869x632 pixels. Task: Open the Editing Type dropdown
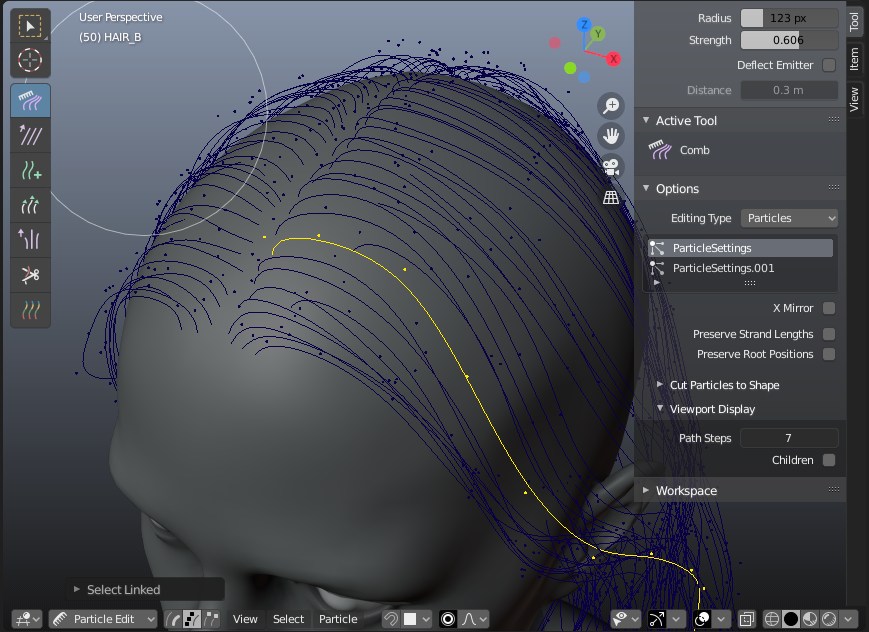pyautogui.click(x=789, y=218)
